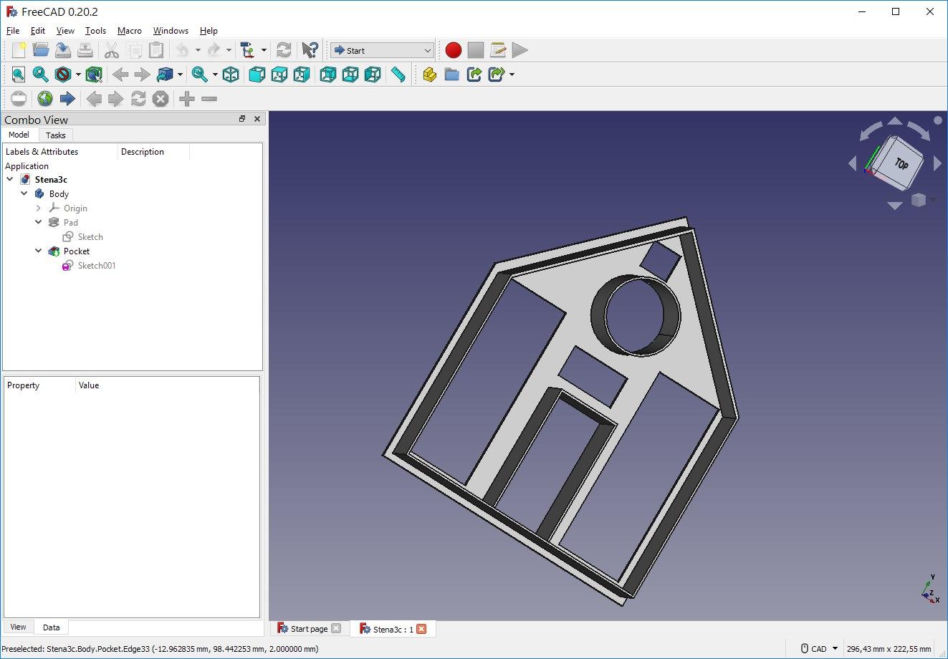The image size is (948, 659).
Task: Open the zoom options dropdown arrow
Action: pos(215,74)
